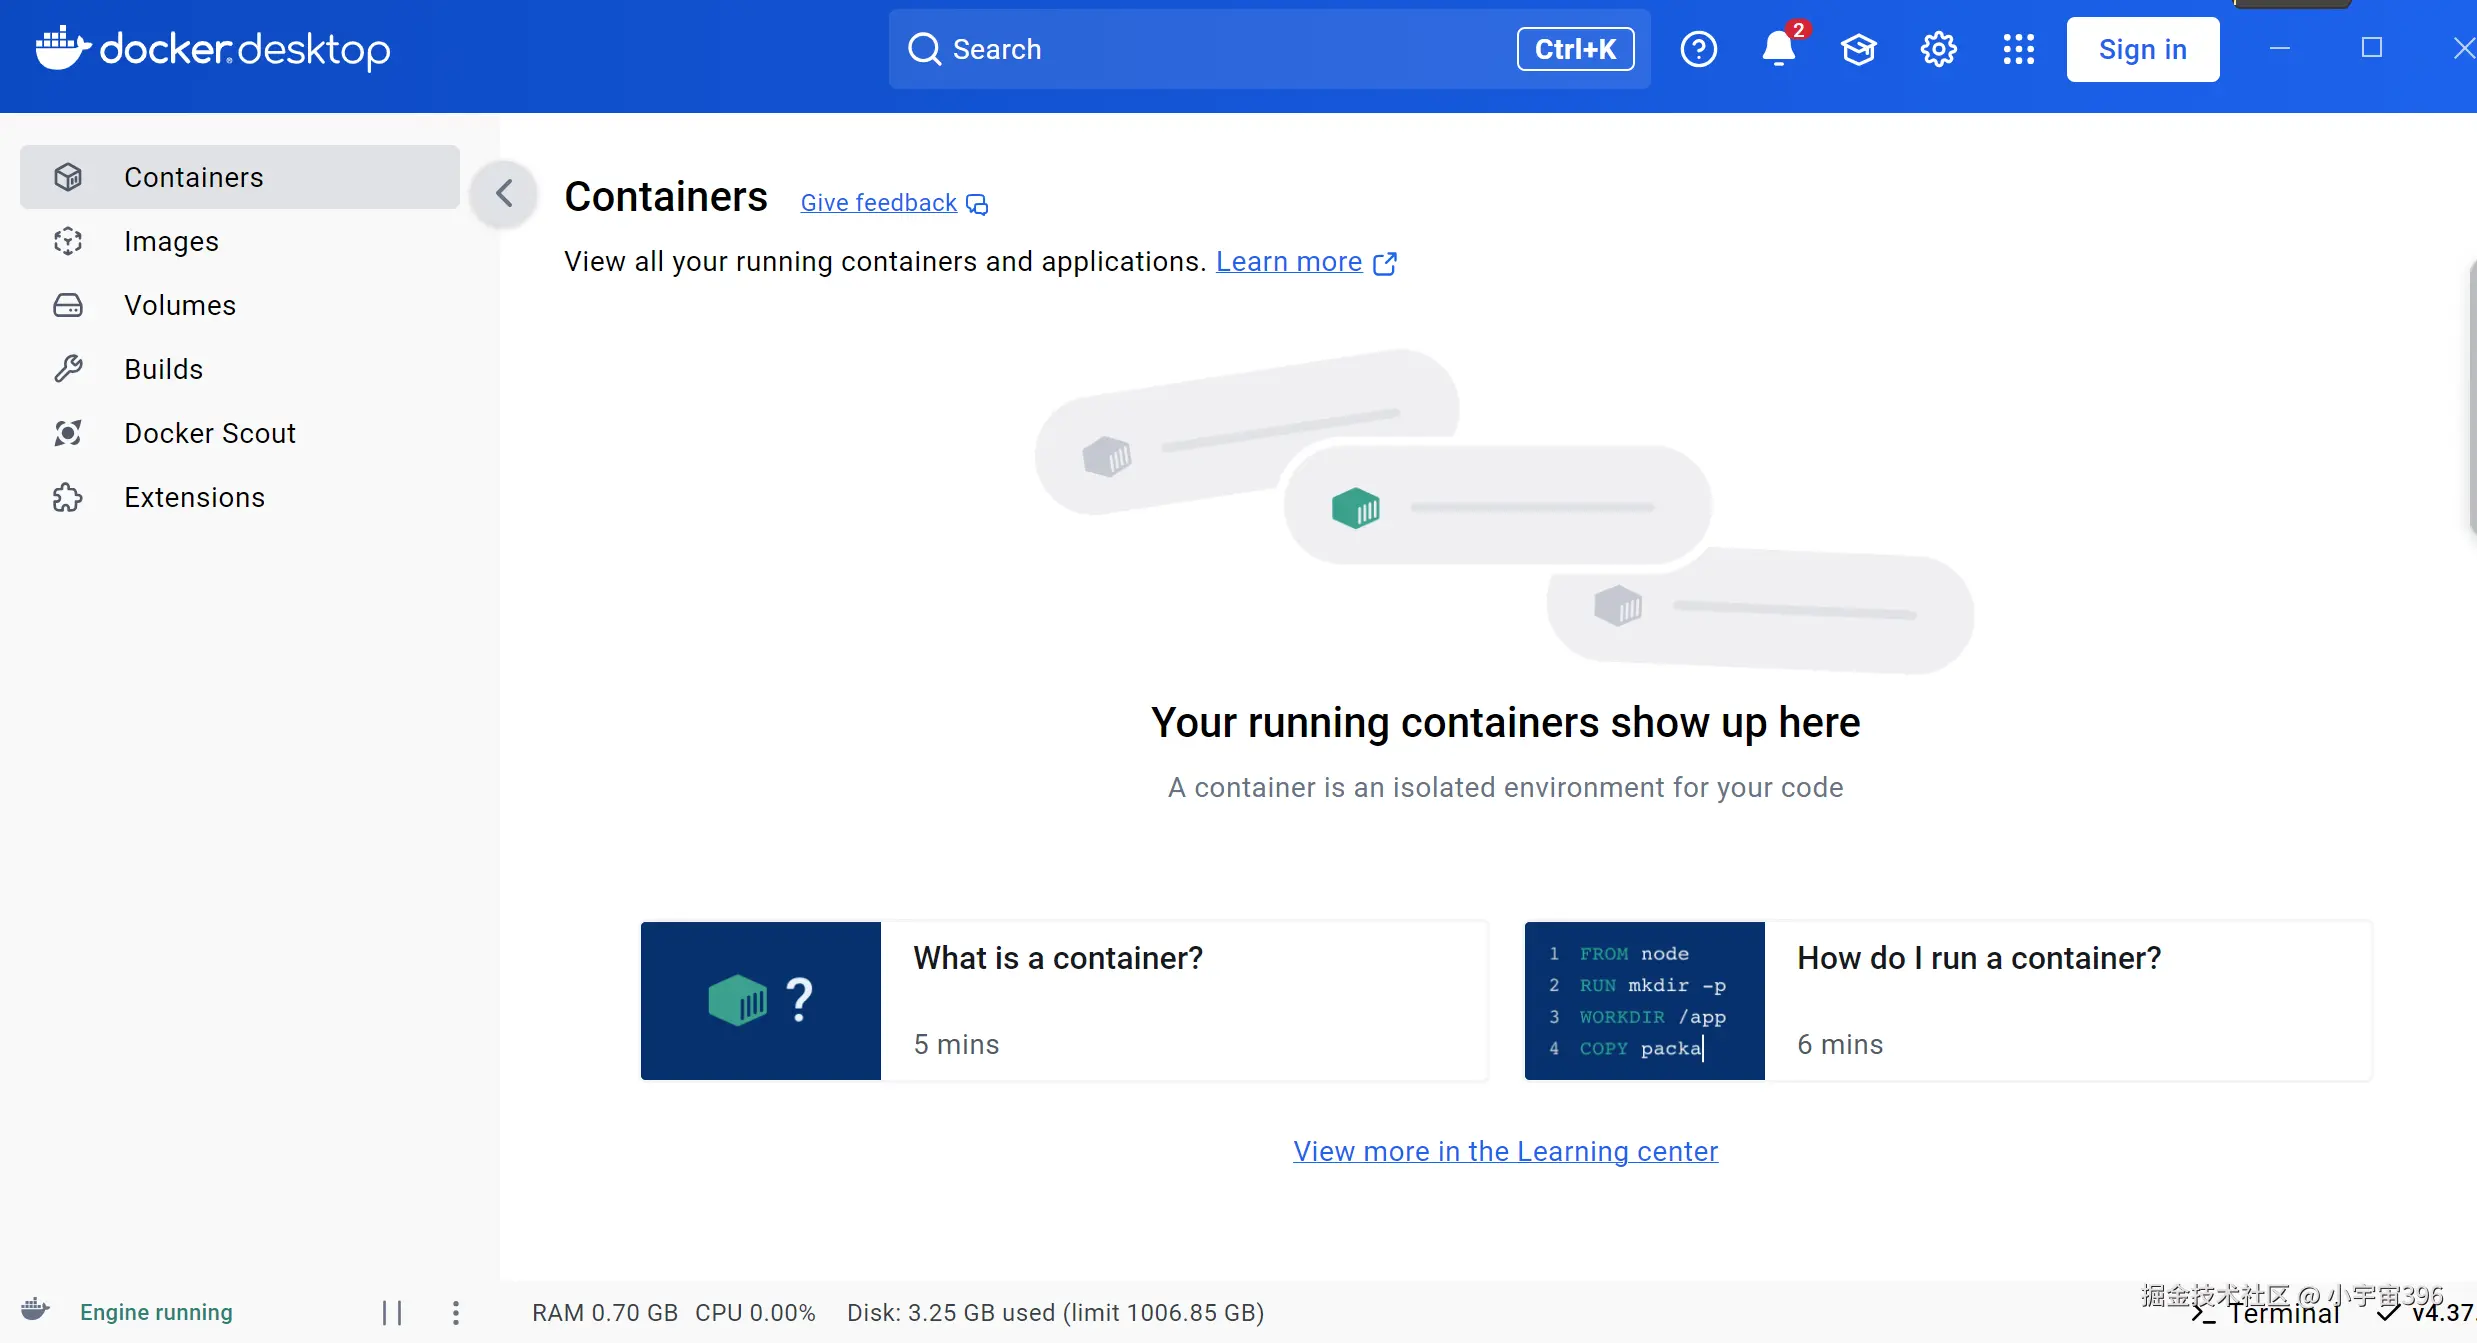
Task: Open the help question mark icon
Action: point(1698,49)
